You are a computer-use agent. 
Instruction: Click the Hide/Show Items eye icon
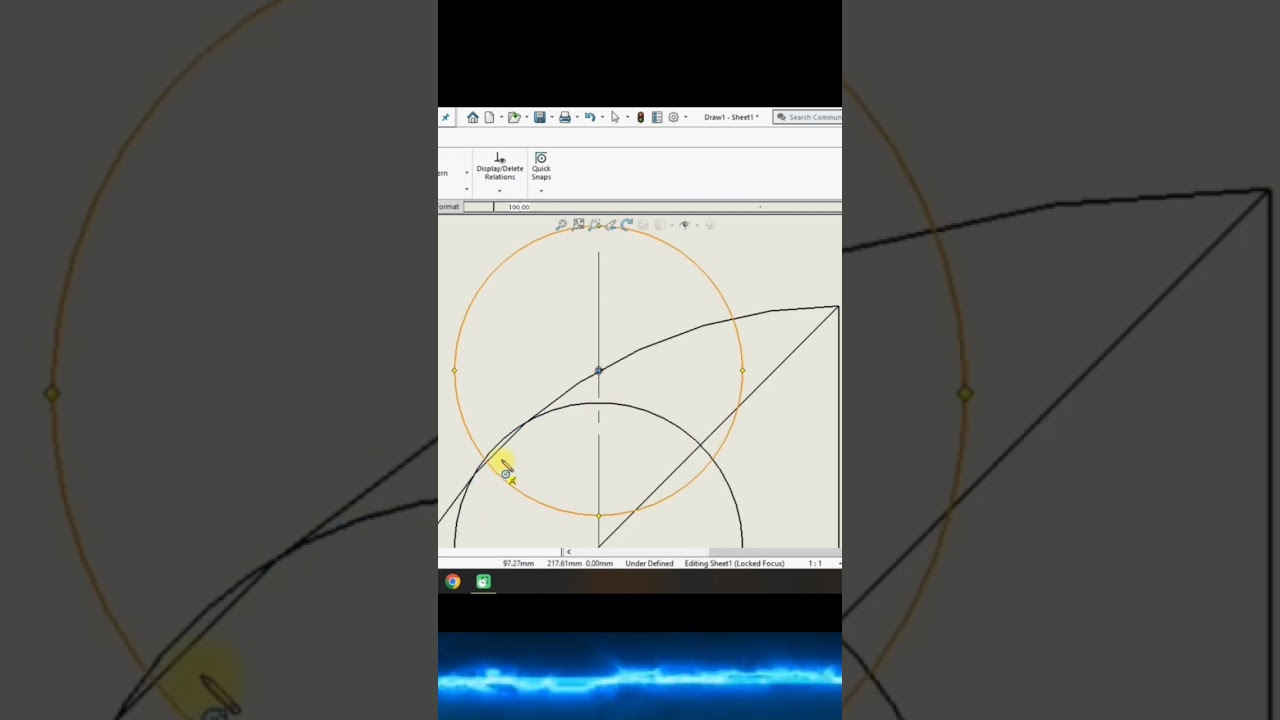[x=685, y=225]
